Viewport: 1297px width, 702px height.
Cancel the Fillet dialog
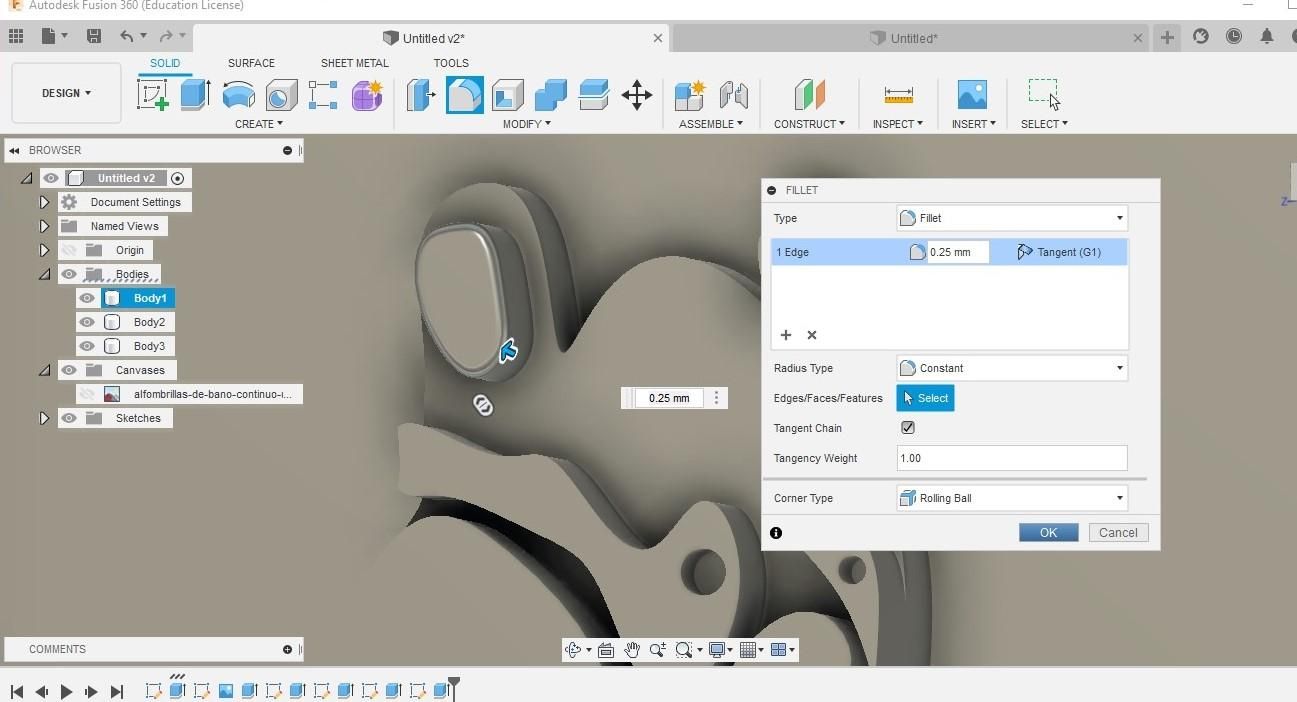pos(1118,533)
